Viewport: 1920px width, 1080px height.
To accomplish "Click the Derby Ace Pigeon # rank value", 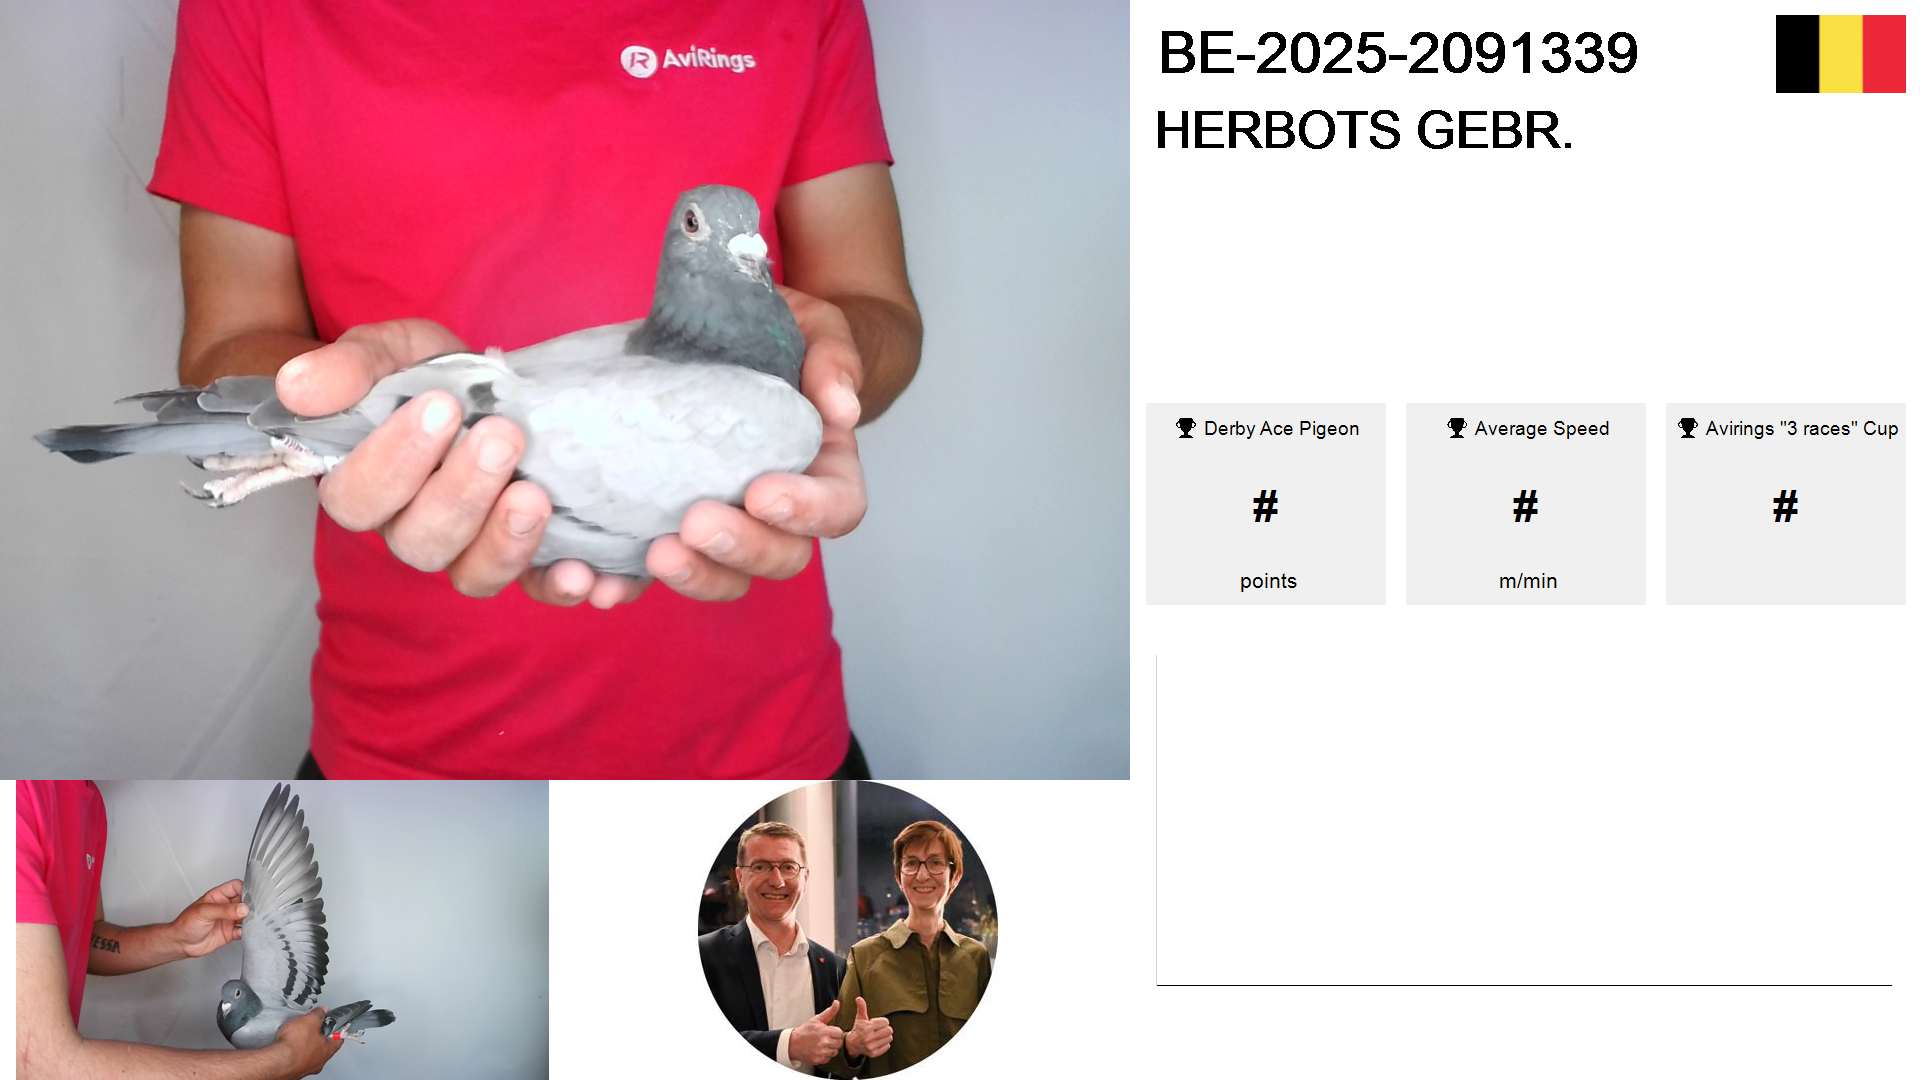I will click(x=1266, y=507).
